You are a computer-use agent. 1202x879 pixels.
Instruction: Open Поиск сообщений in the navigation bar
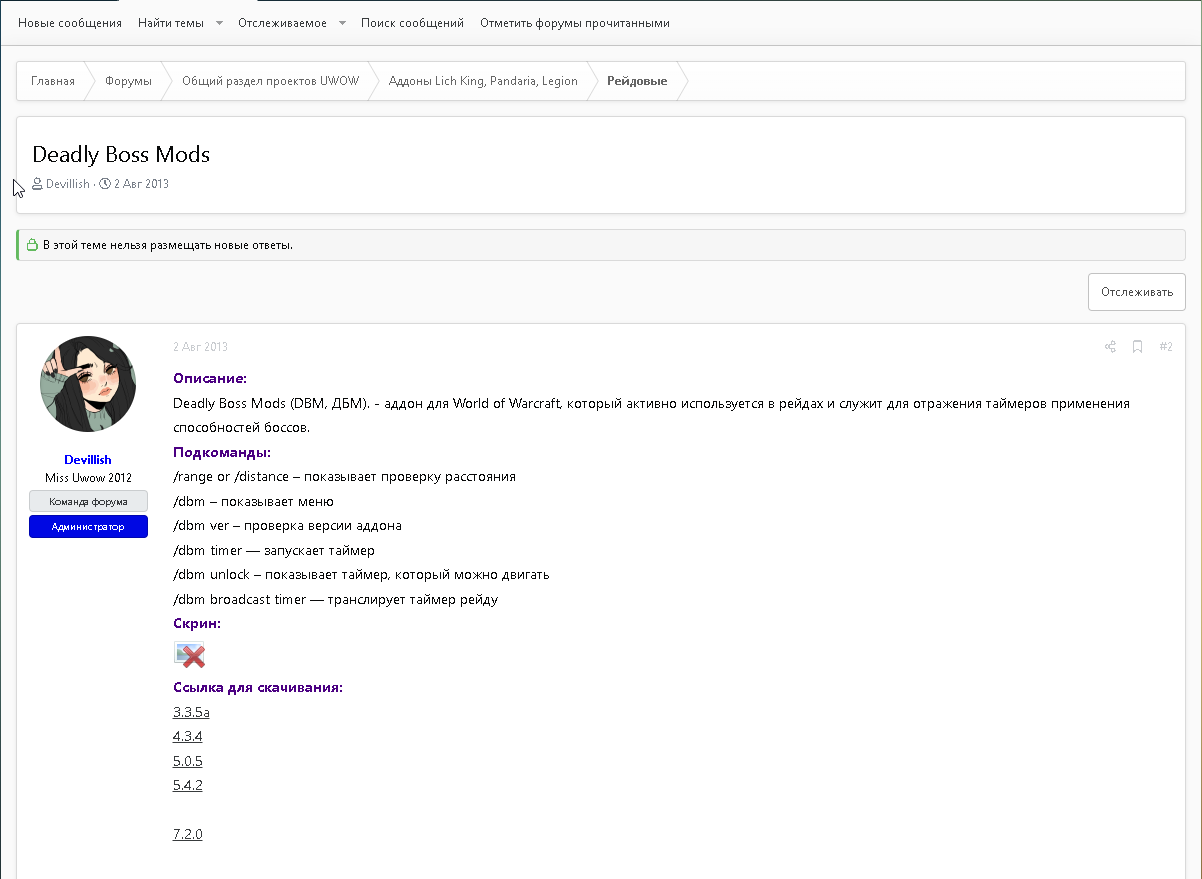[x=412, y=23]
